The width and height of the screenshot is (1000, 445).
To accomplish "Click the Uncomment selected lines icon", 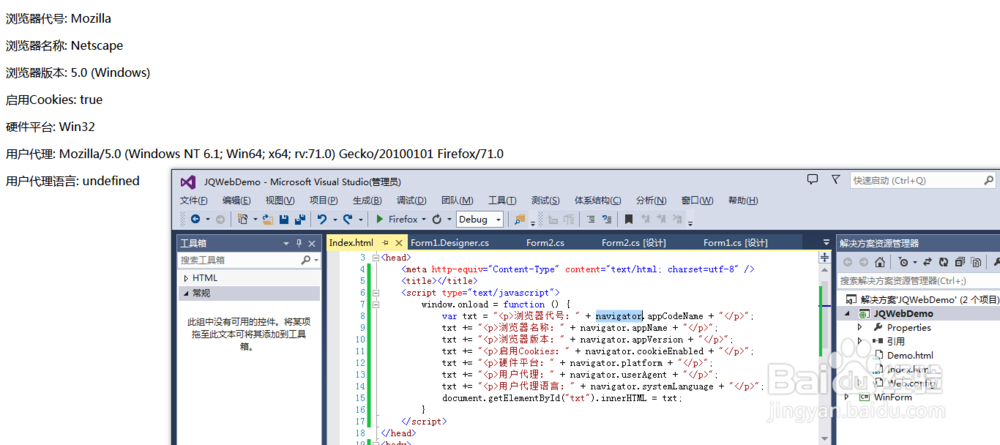I will click(x=607, y=219).
